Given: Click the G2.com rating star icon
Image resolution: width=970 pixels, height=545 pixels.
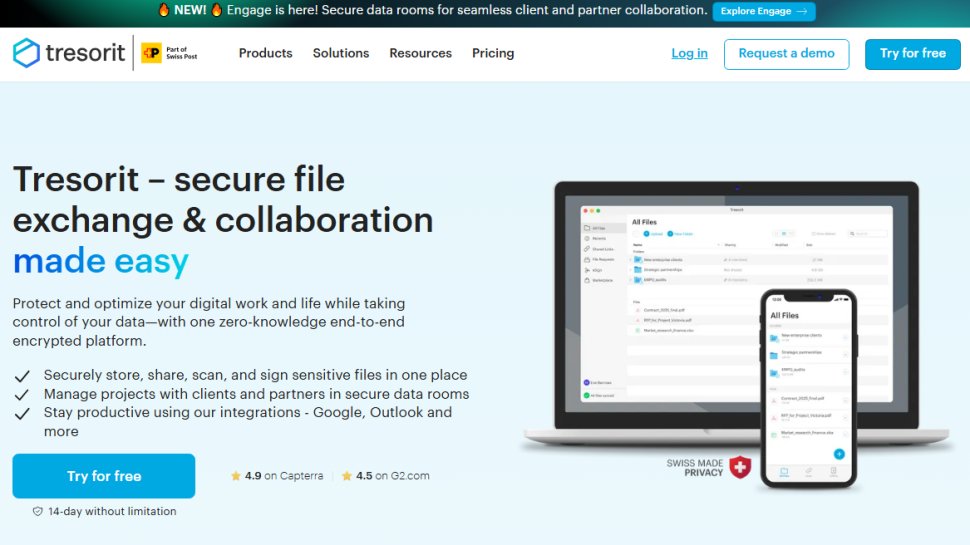Looking at the screenshot, I should coord(347,476).
